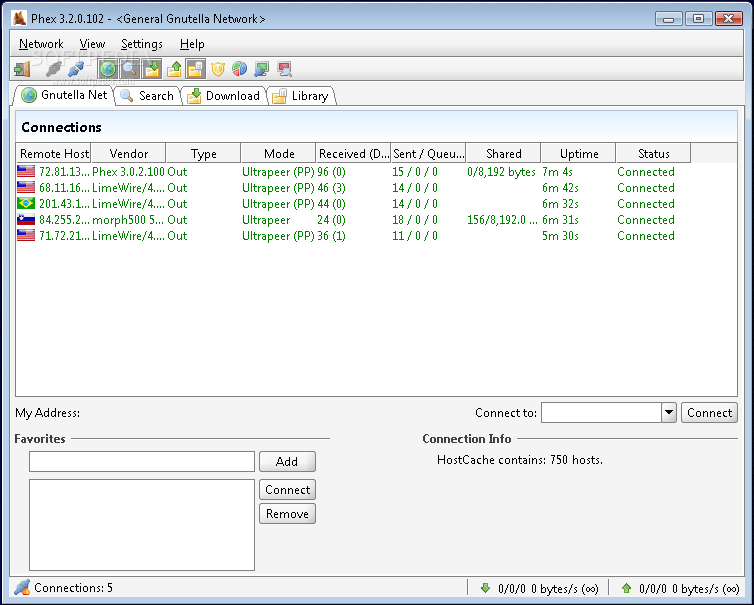Click the connections plug icon in status bar
Viewport: 754px width, 605px height.
point(22,587)
